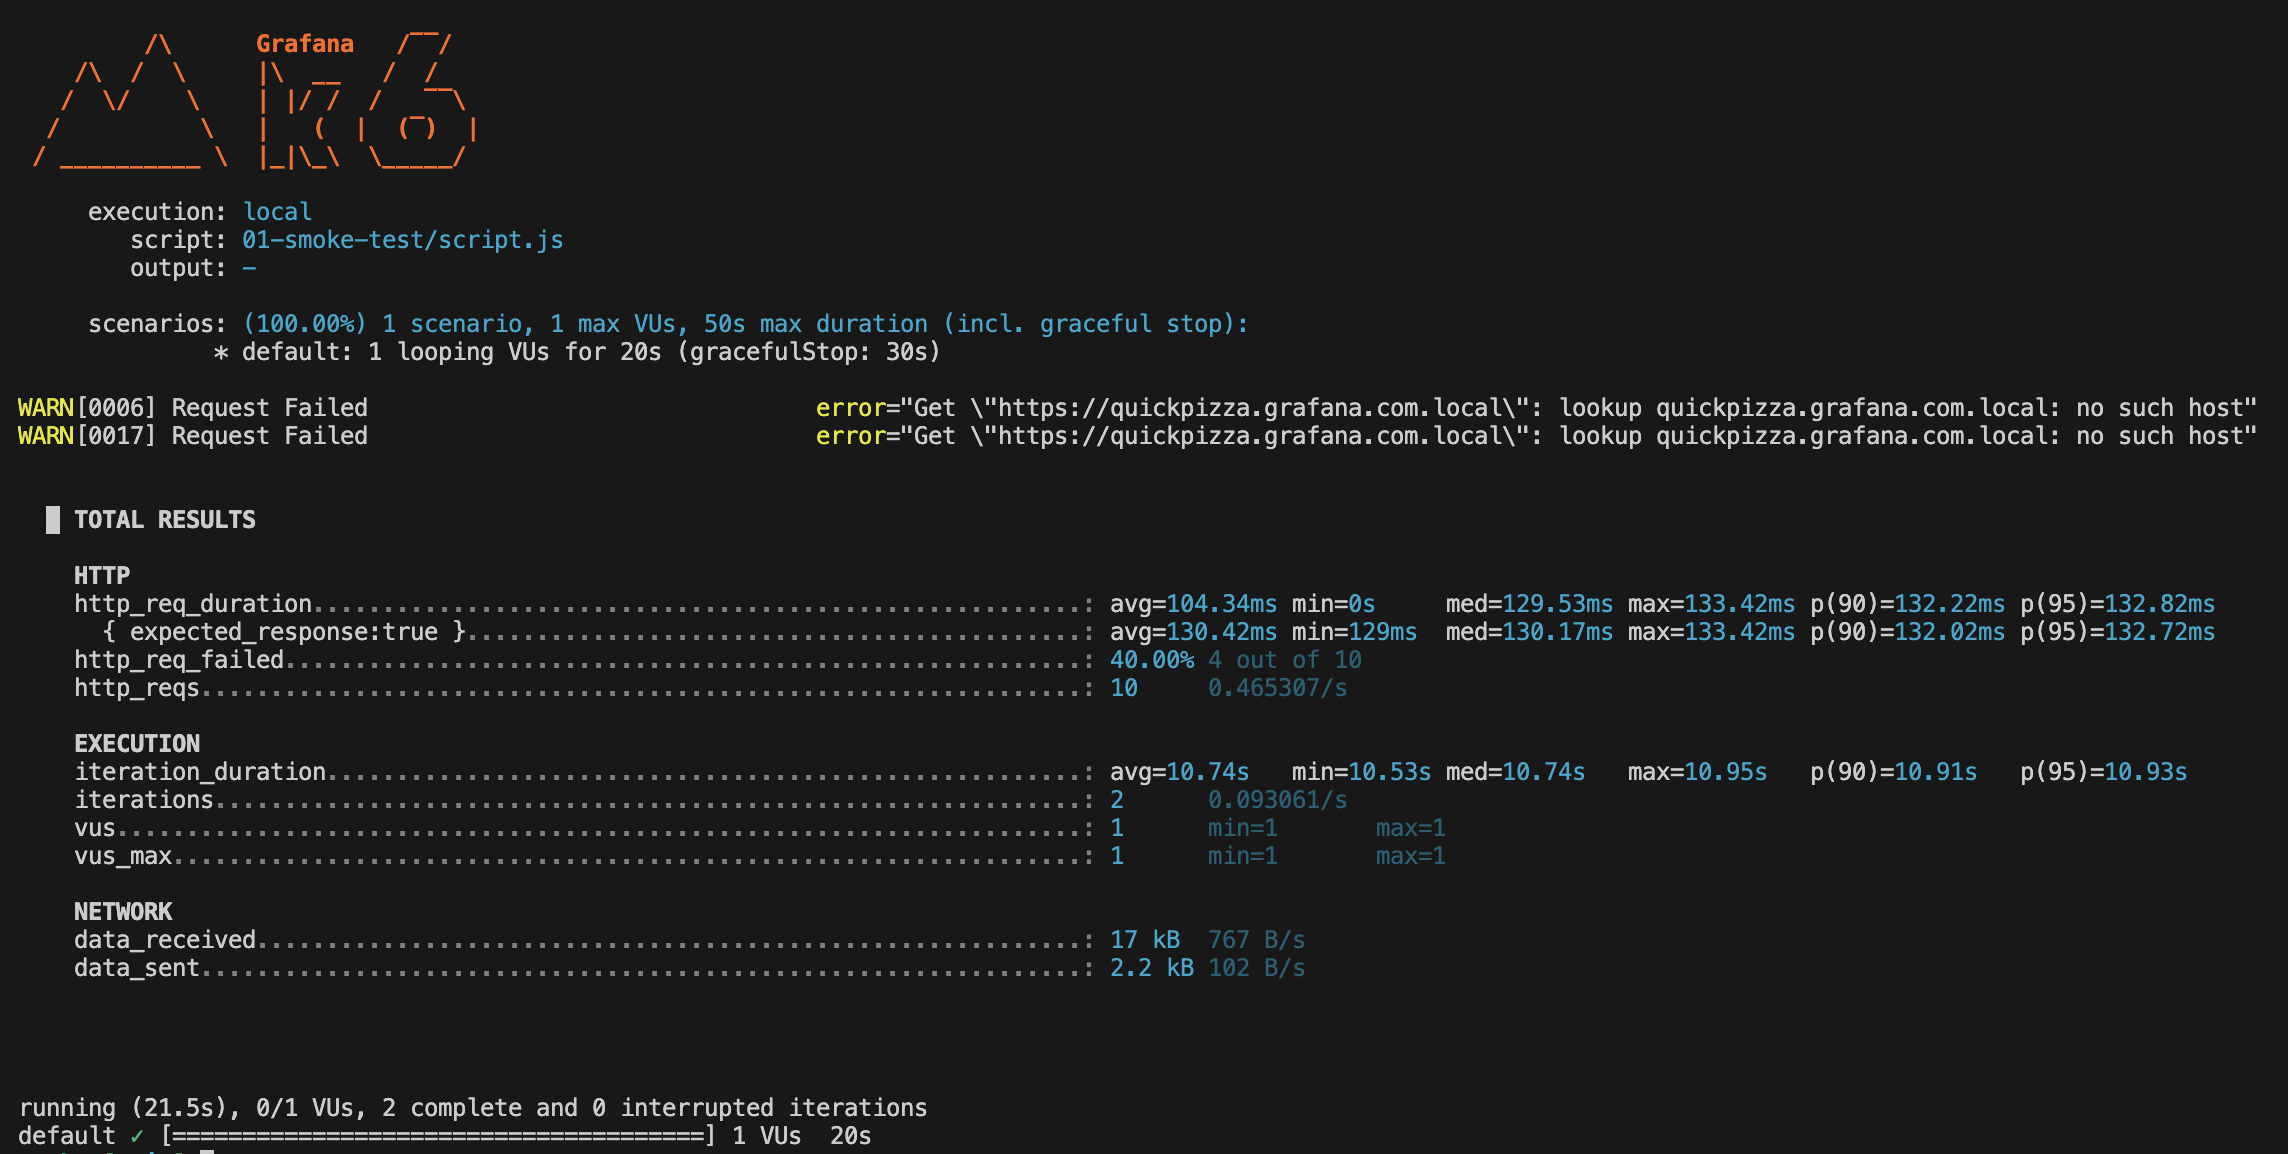Viewport: 2288px width, 1154px height.
Task: Click the white block marker beside TOTAL RESULTS
Action: coord(53,520)
